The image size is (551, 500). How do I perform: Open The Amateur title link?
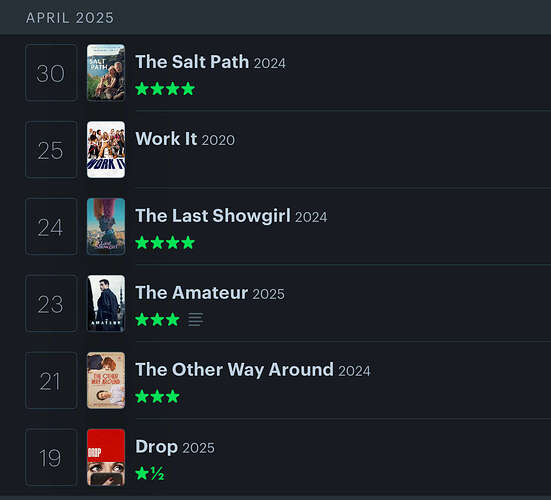(x=192, y=292)
